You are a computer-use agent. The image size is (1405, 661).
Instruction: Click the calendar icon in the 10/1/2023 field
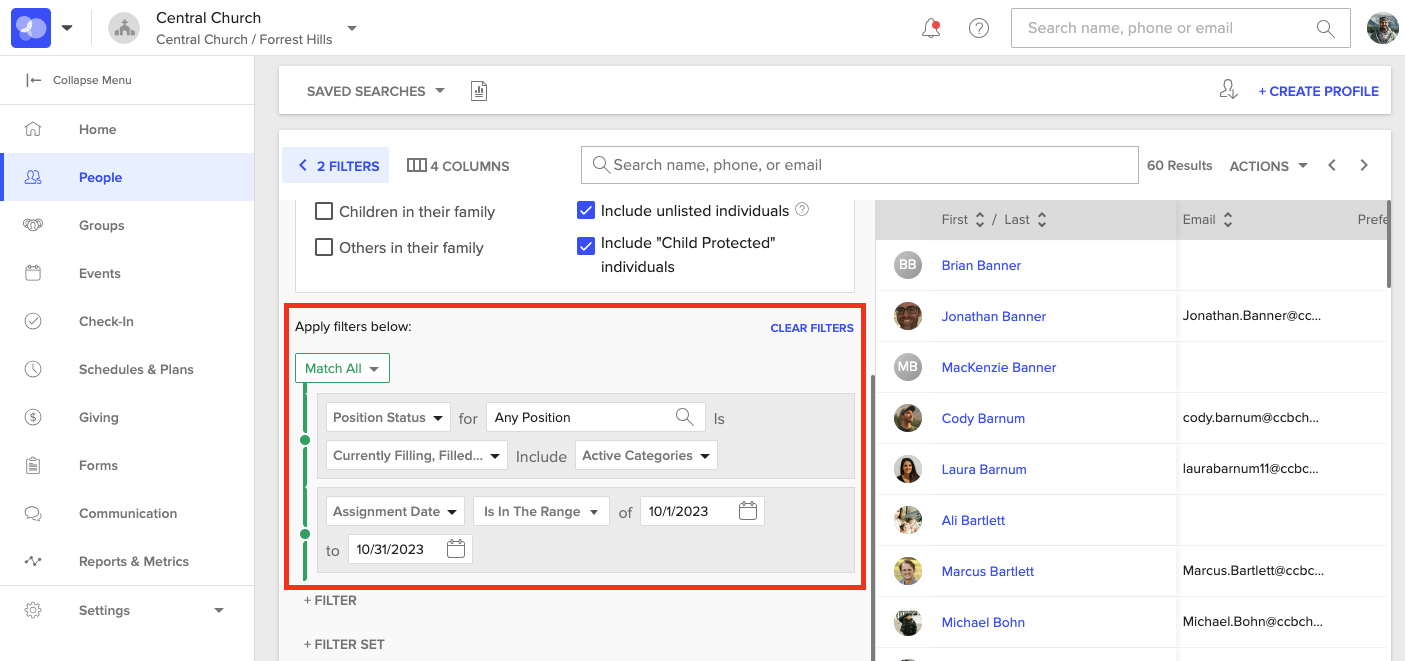tap(747, 510)
